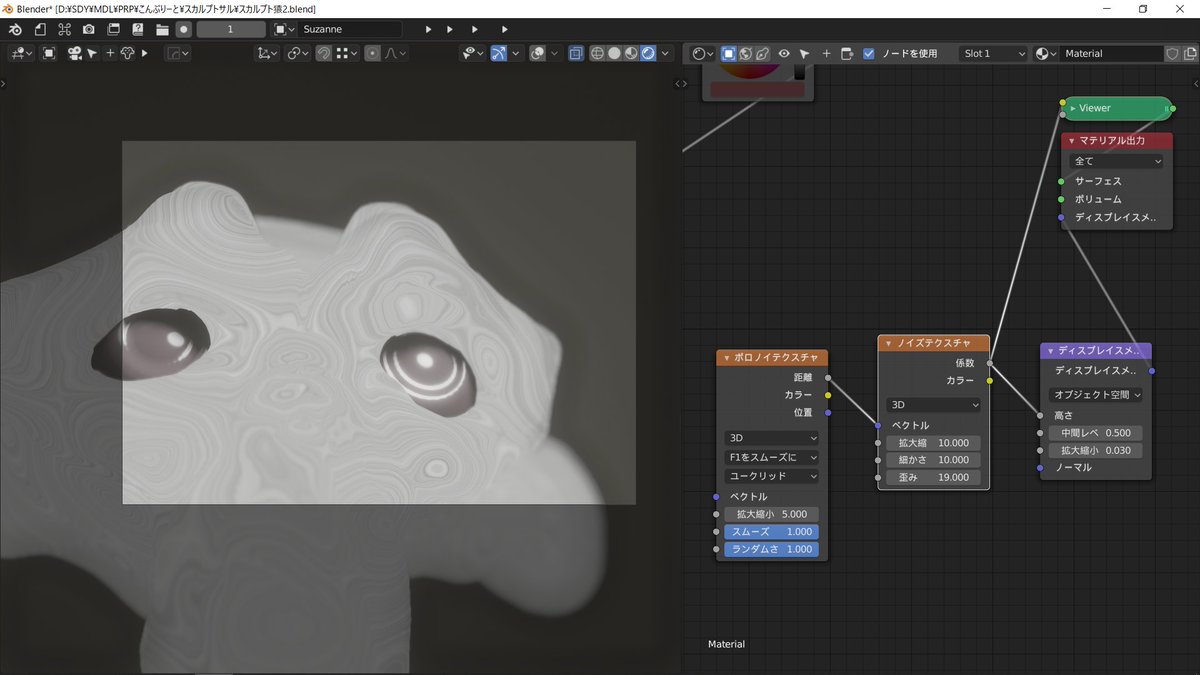Click the Blender logo menu icon
The image size is (1200, 675).
(15, 30)
